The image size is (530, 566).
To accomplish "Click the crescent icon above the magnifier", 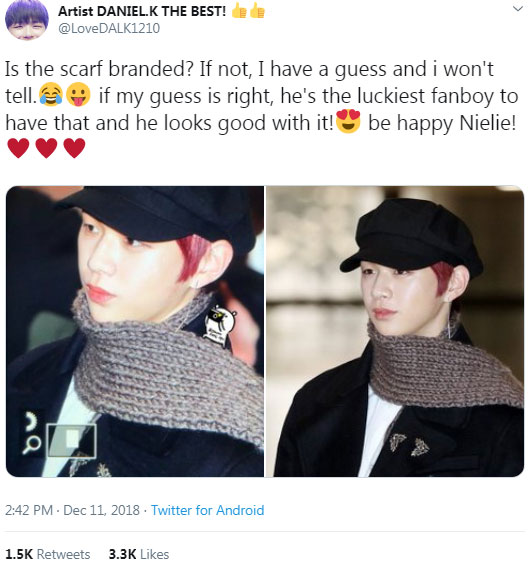I will (30, 422).
